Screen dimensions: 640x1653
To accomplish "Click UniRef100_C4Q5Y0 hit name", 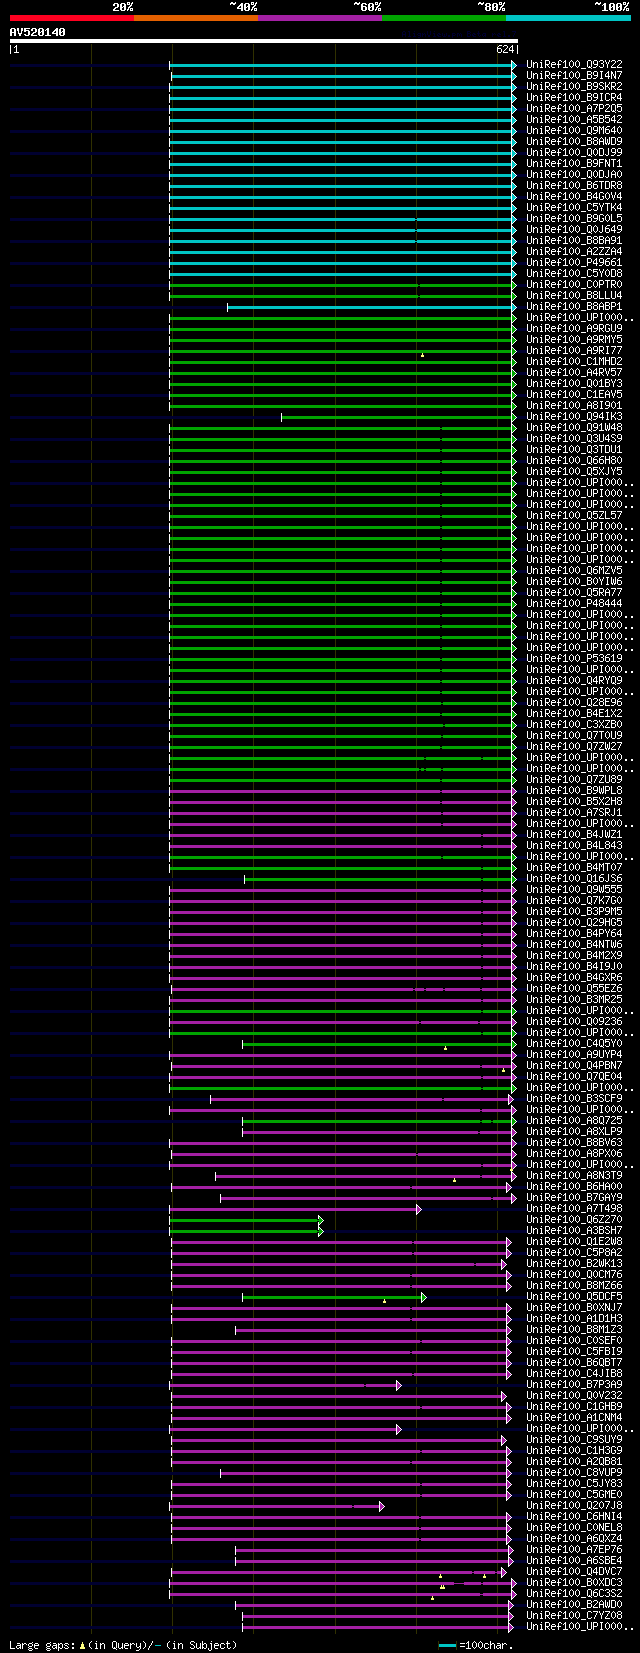I will [x=574, y=1043].
